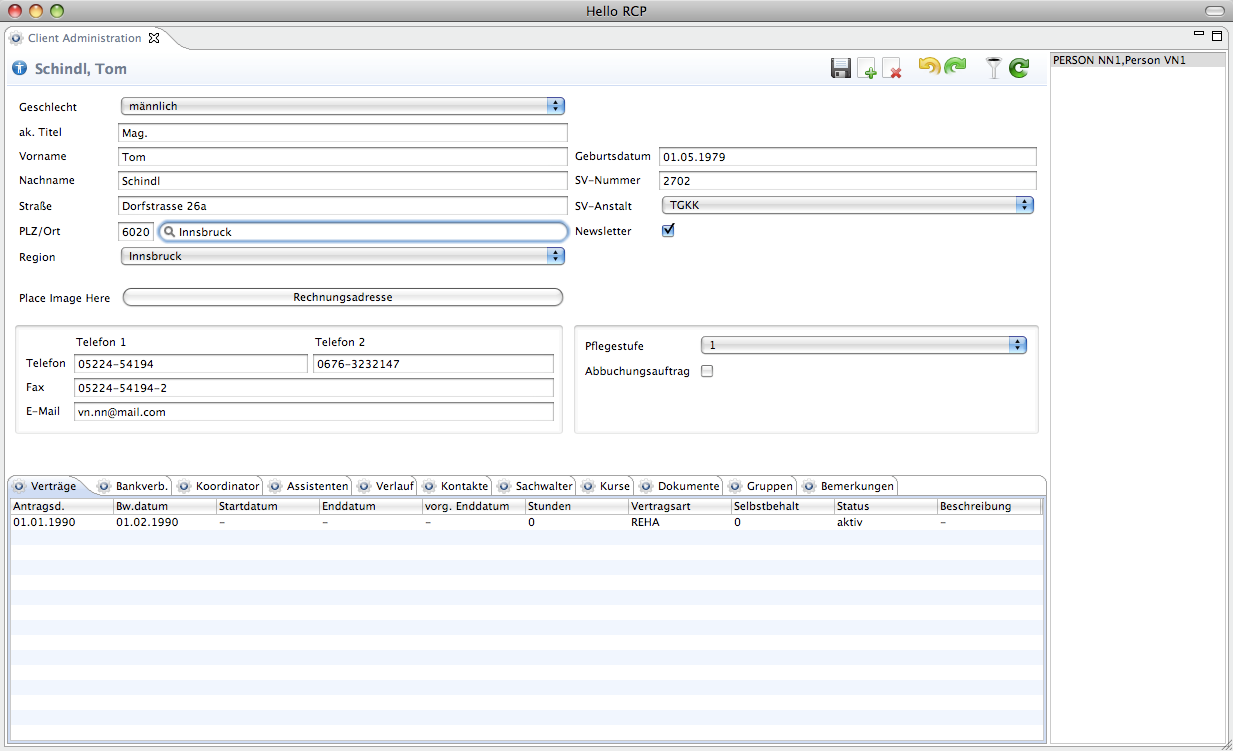Select the Gruppen tab
1233x751 pixels.
(761, 486)
